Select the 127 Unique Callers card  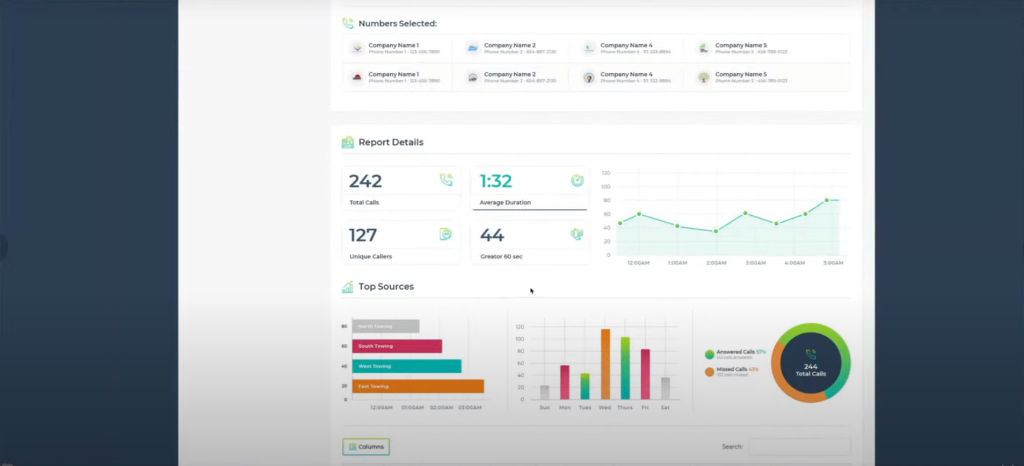click(401, 243)
